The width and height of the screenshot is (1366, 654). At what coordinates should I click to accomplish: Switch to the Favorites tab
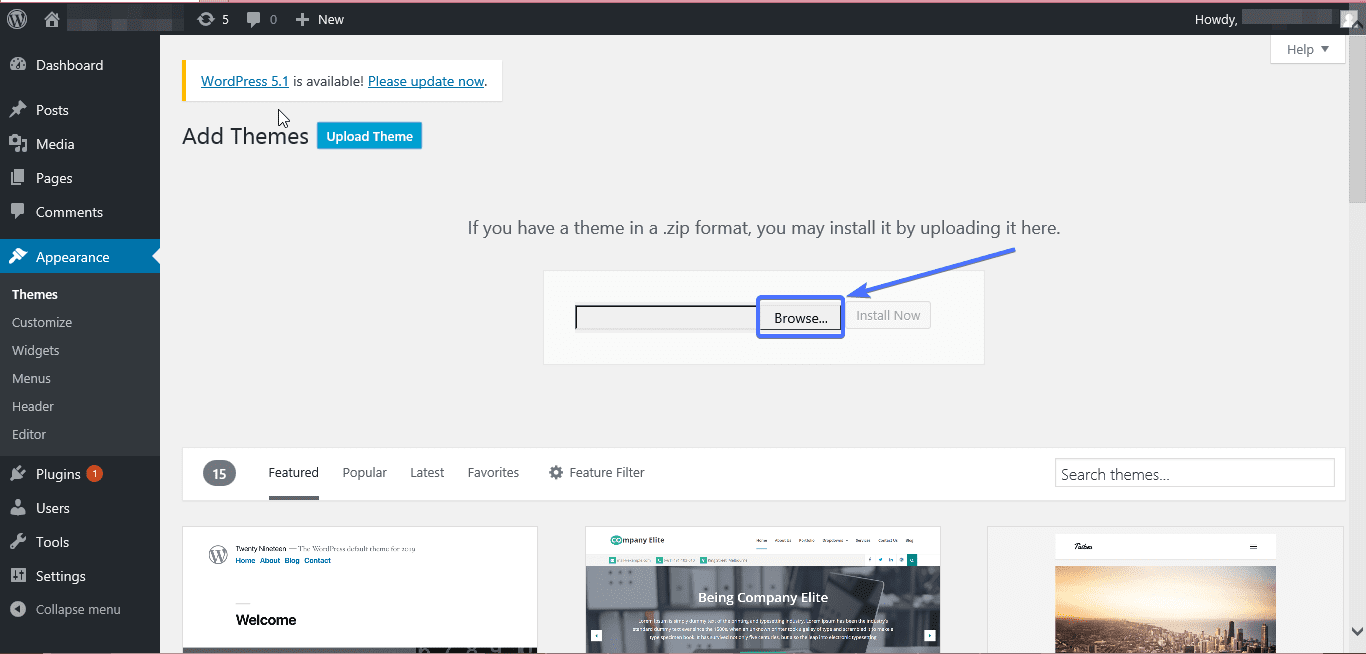click(x=493, y=473)
